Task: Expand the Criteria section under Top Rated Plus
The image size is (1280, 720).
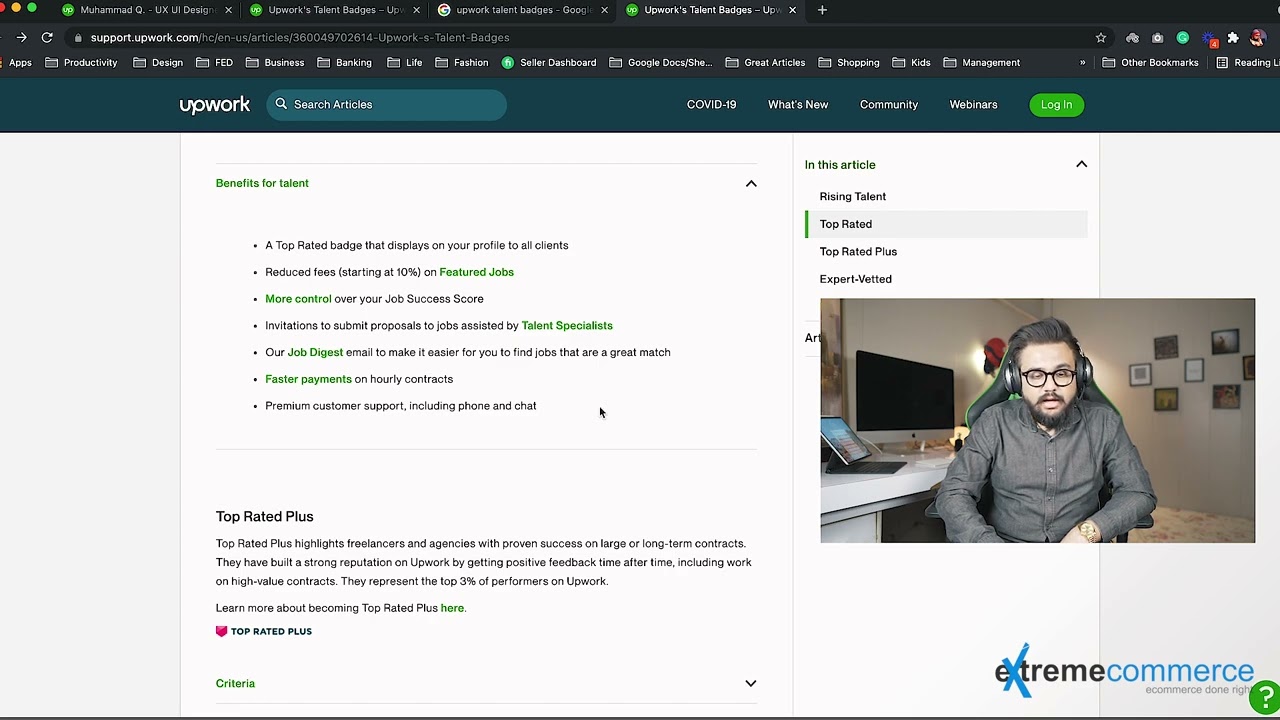Action: pos(751,684)
